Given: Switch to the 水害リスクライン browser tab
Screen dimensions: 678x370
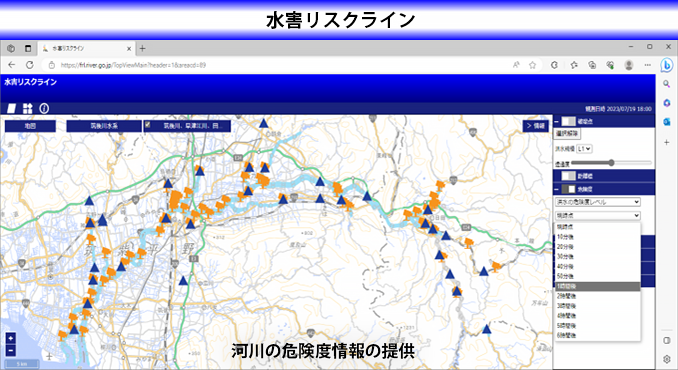Looking at the screenshot, I should [86, 48].
